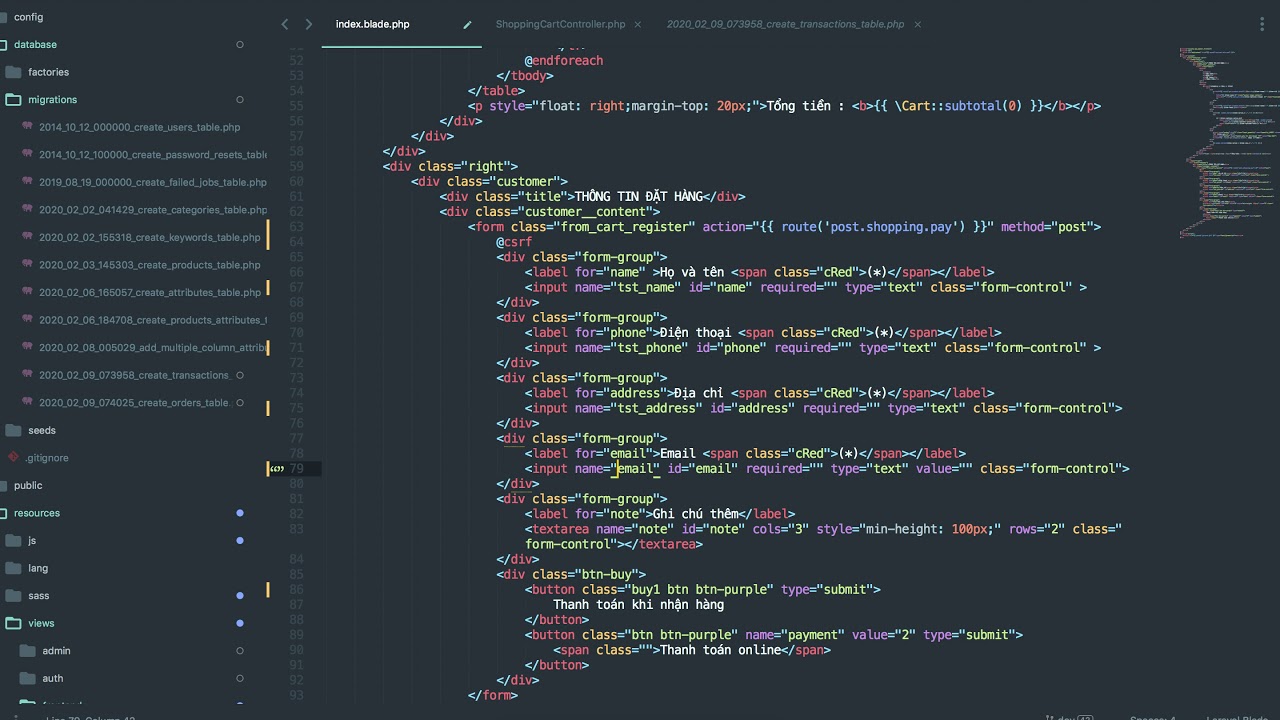Open the tab overflow three-dots menu
1280x720 pixels.
pos(1260,24)
